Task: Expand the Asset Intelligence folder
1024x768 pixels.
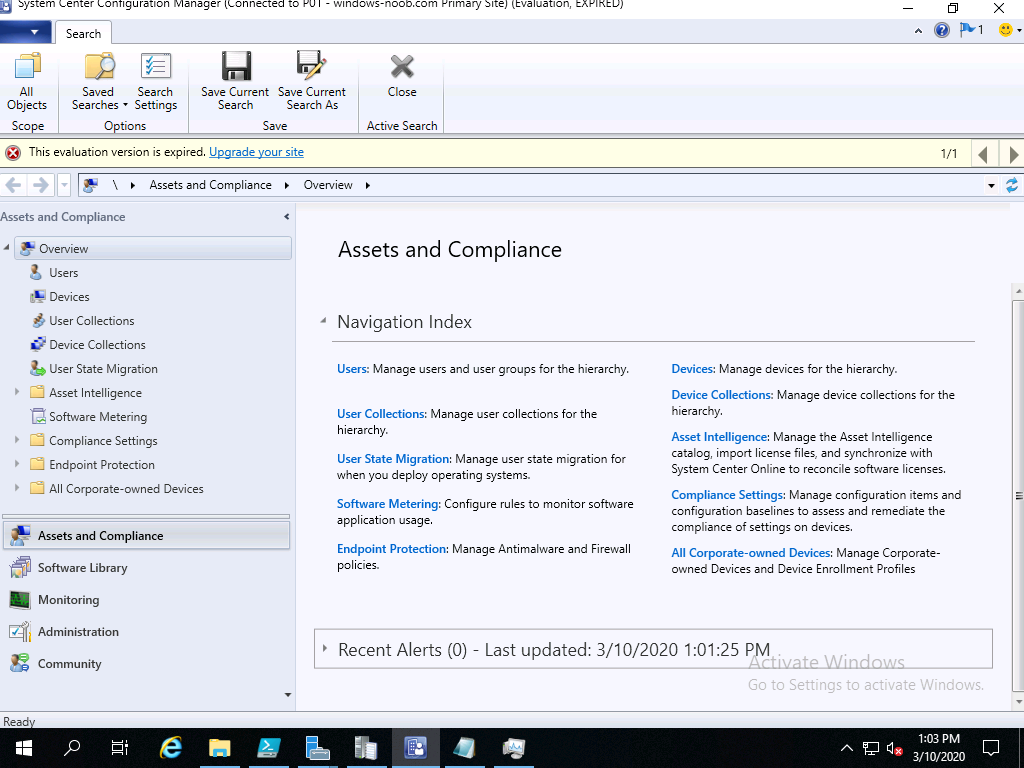Action: pos(17,392)
